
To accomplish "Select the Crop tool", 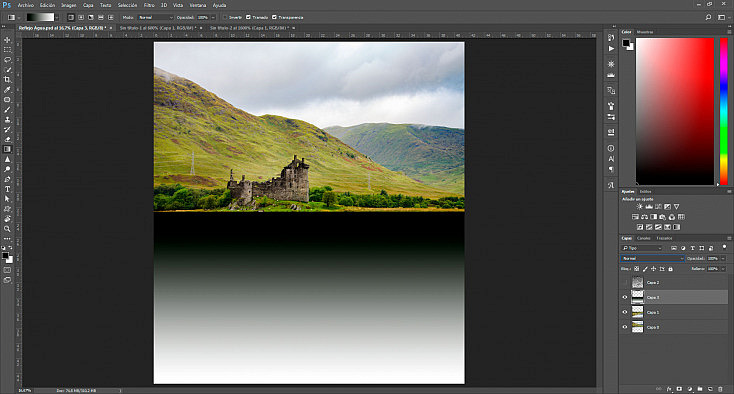I will [x=7, y=80].
